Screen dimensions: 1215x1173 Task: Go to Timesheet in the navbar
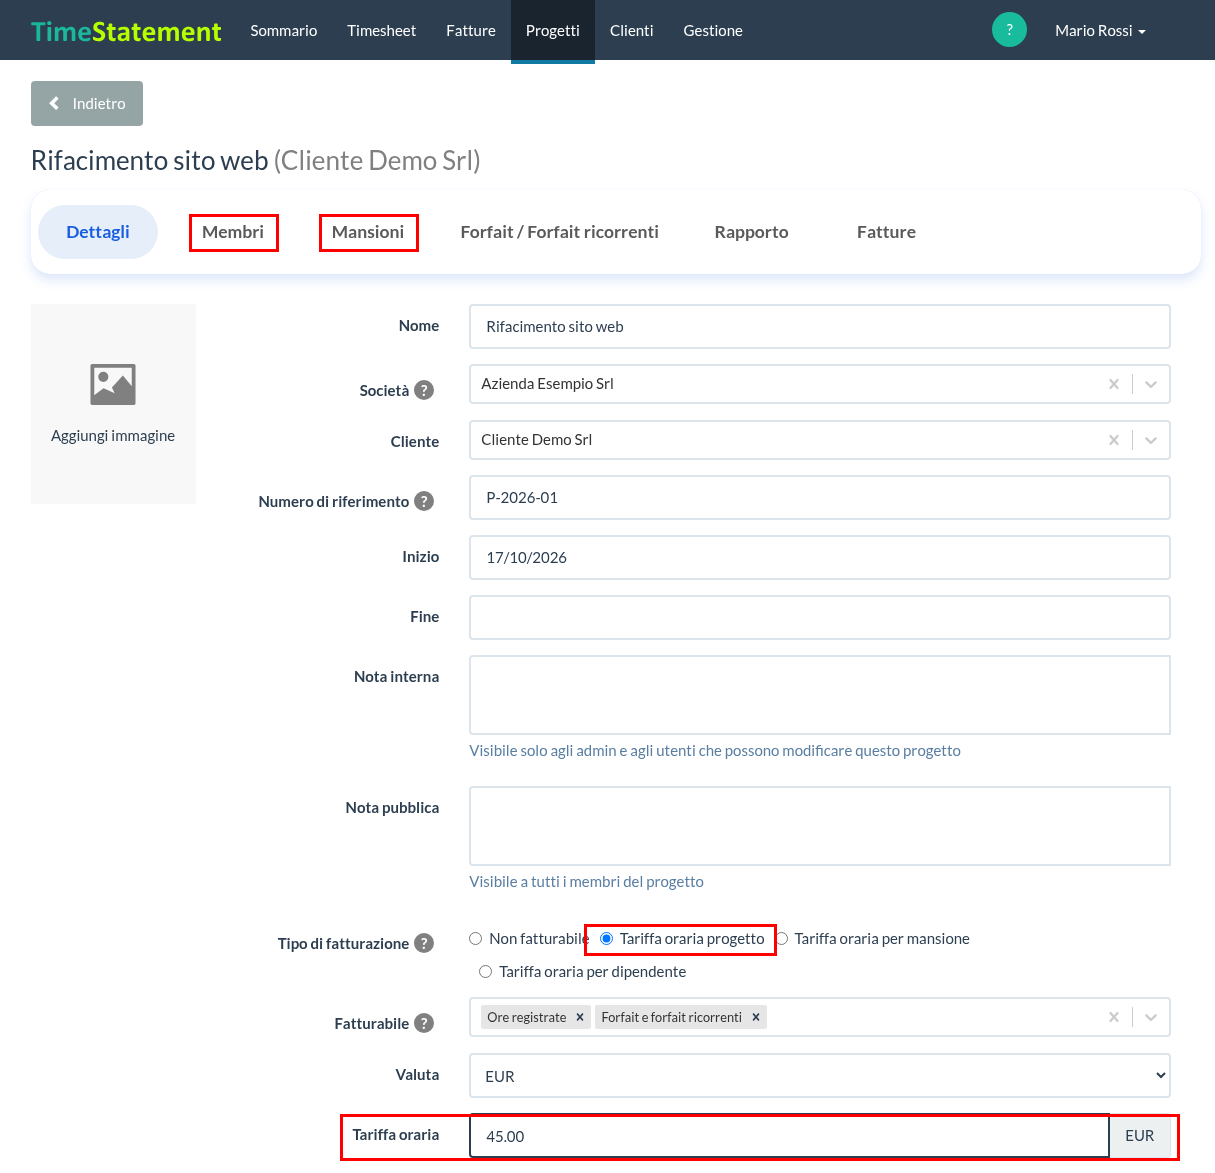(382, 31)
